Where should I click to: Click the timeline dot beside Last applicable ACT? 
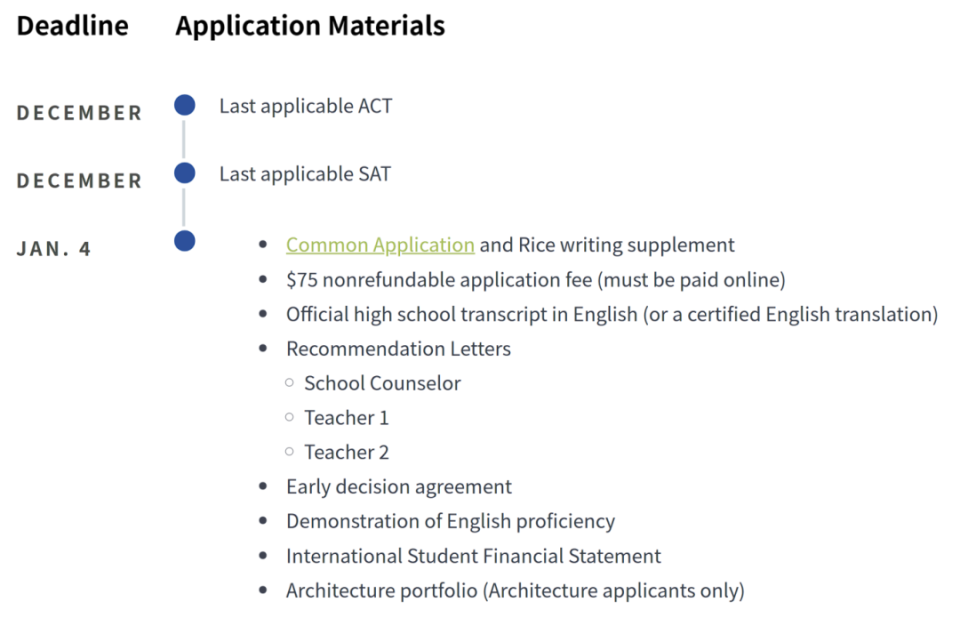click(x=184, y=105)
